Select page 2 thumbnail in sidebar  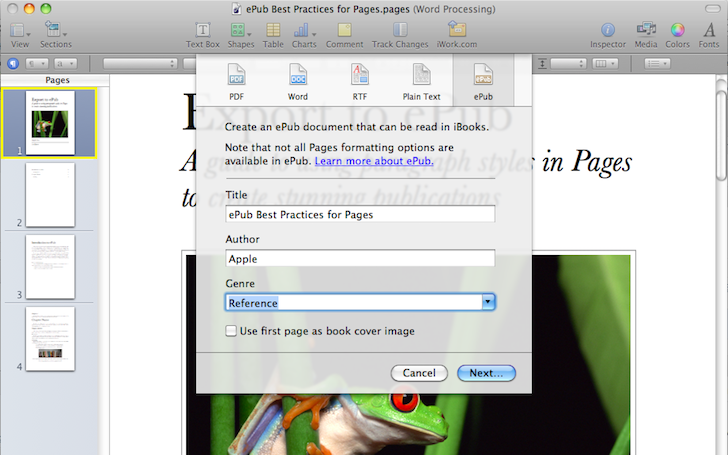pos(50,195)
